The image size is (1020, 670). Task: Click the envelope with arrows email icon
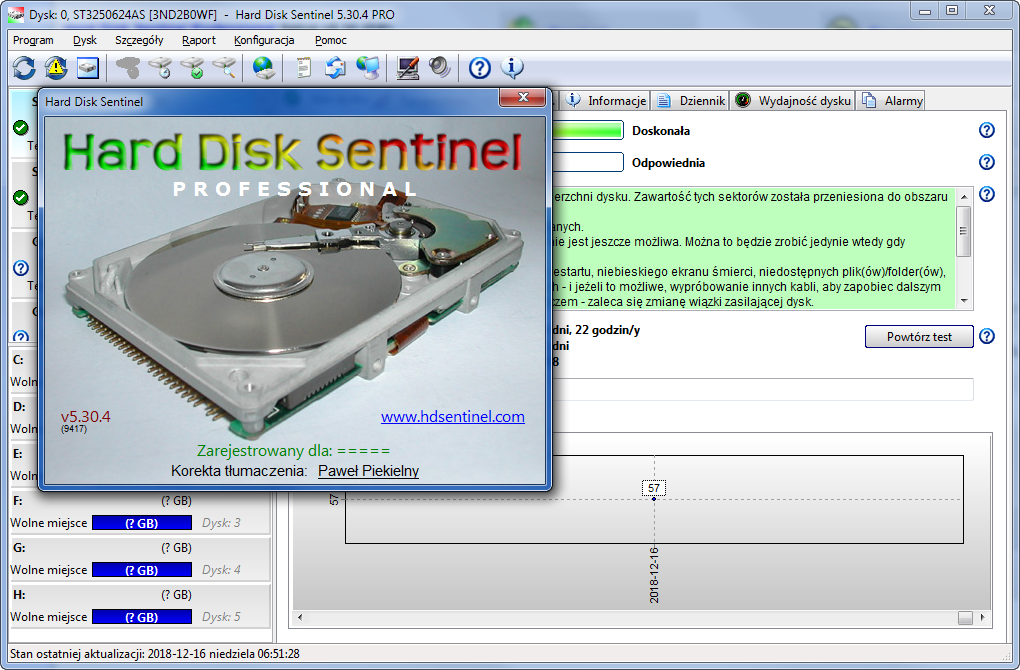(x=336, y=68)
